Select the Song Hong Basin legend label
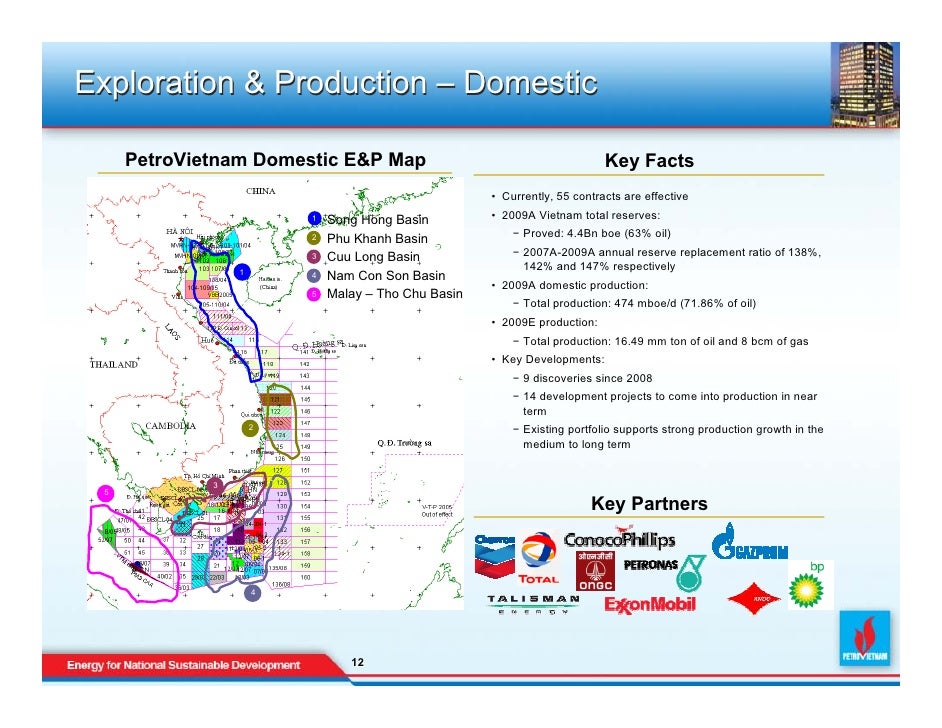This screenshot has width=942, height=728. pyautogui.click(x=377, y=219)
